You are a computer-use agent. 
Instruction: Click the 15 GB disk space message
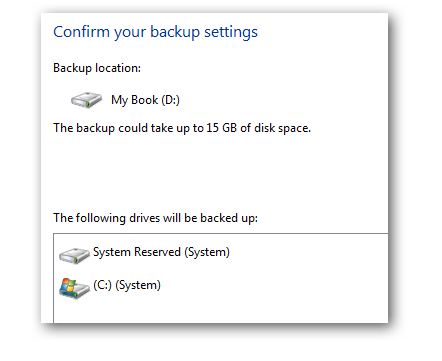point(182,128)
